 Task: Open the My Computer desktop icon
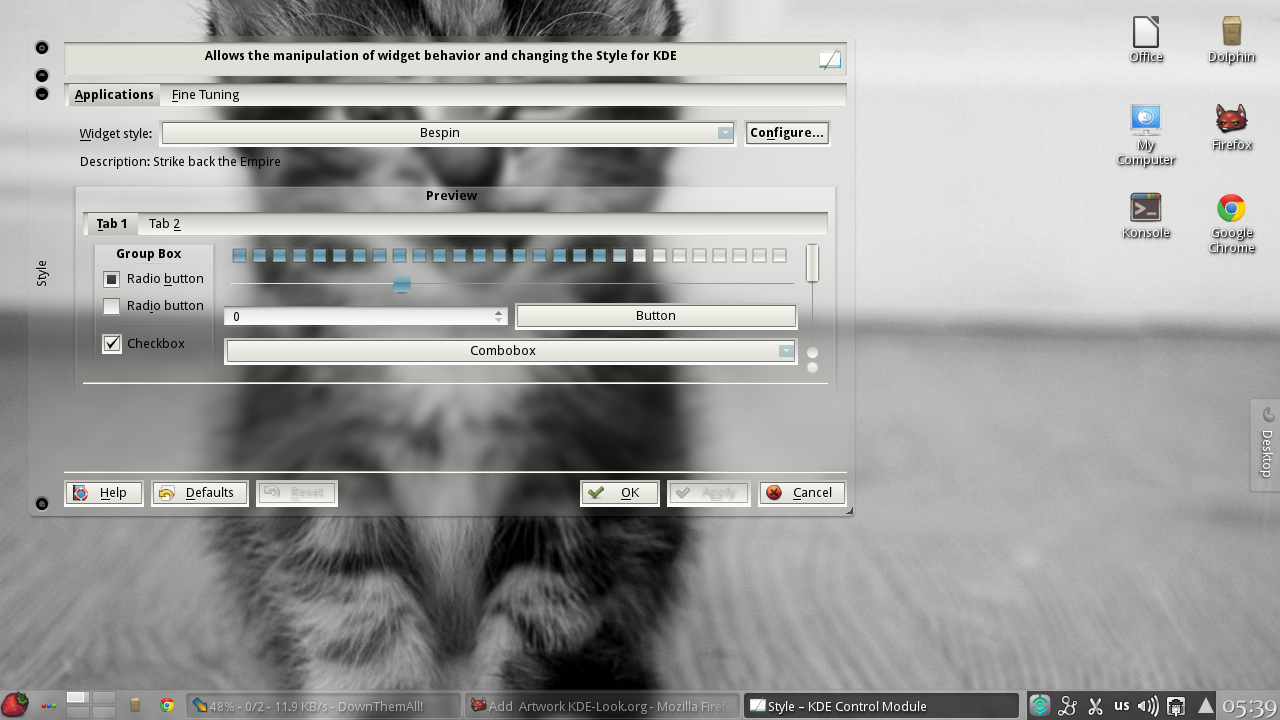coord(1146,134)
